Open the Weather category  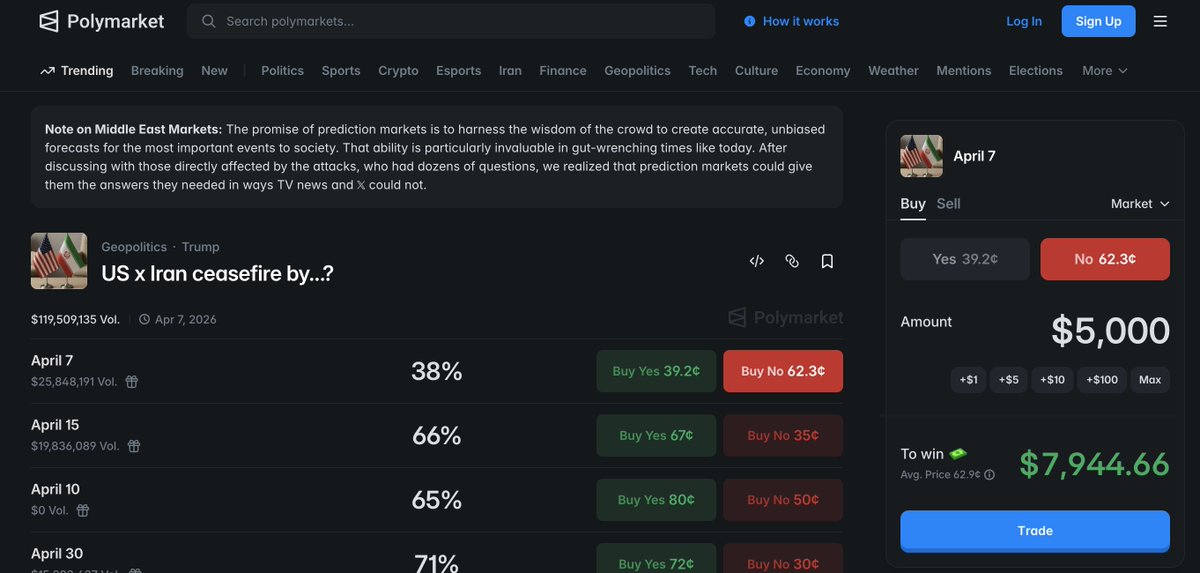pos(893,71)
